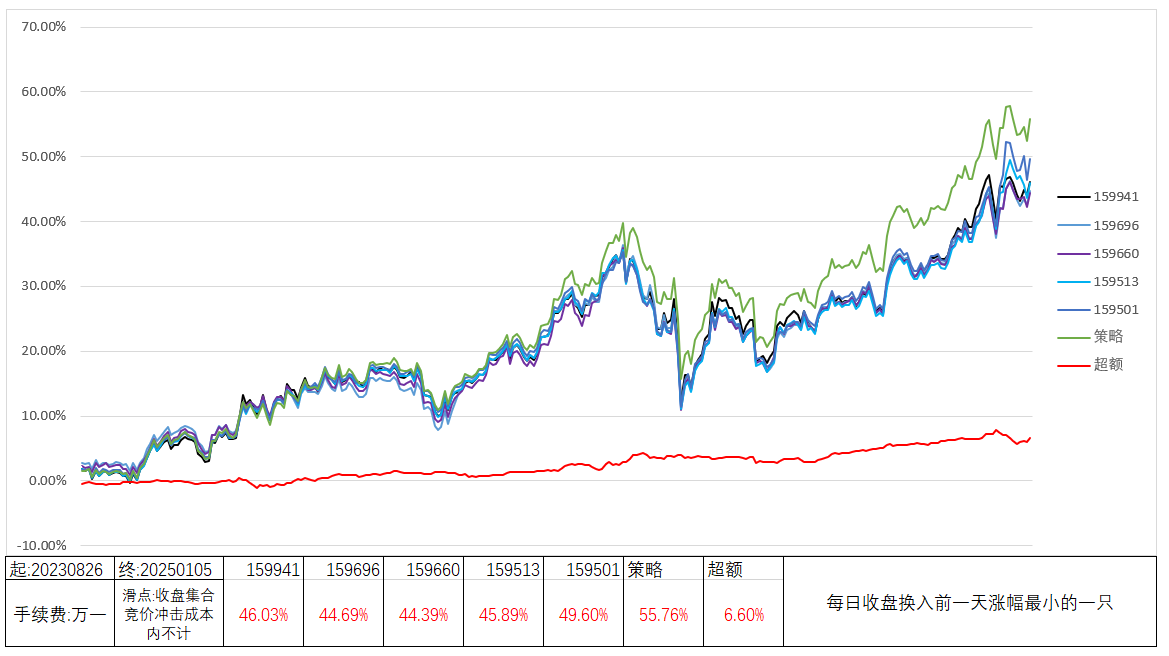Image resolution: width=1169 pixels, height=656 pixels.
Task: Click the 159501 legend label
Action: click(x=1116, y=309)
